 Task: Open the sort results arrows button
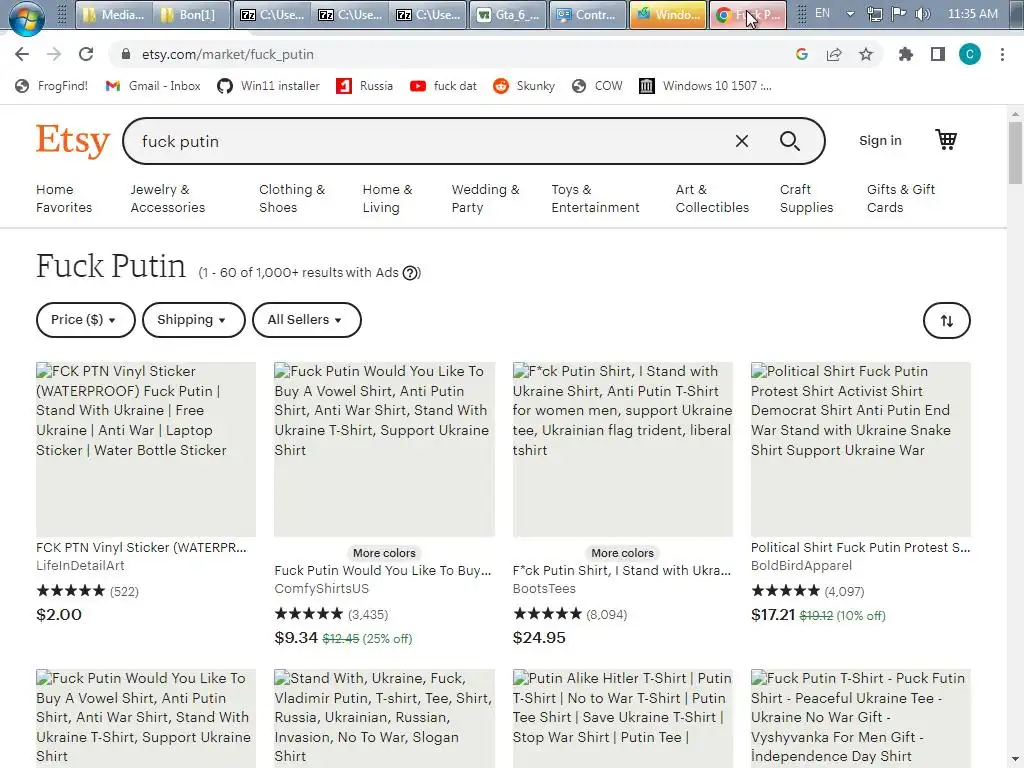coord(946,321)
